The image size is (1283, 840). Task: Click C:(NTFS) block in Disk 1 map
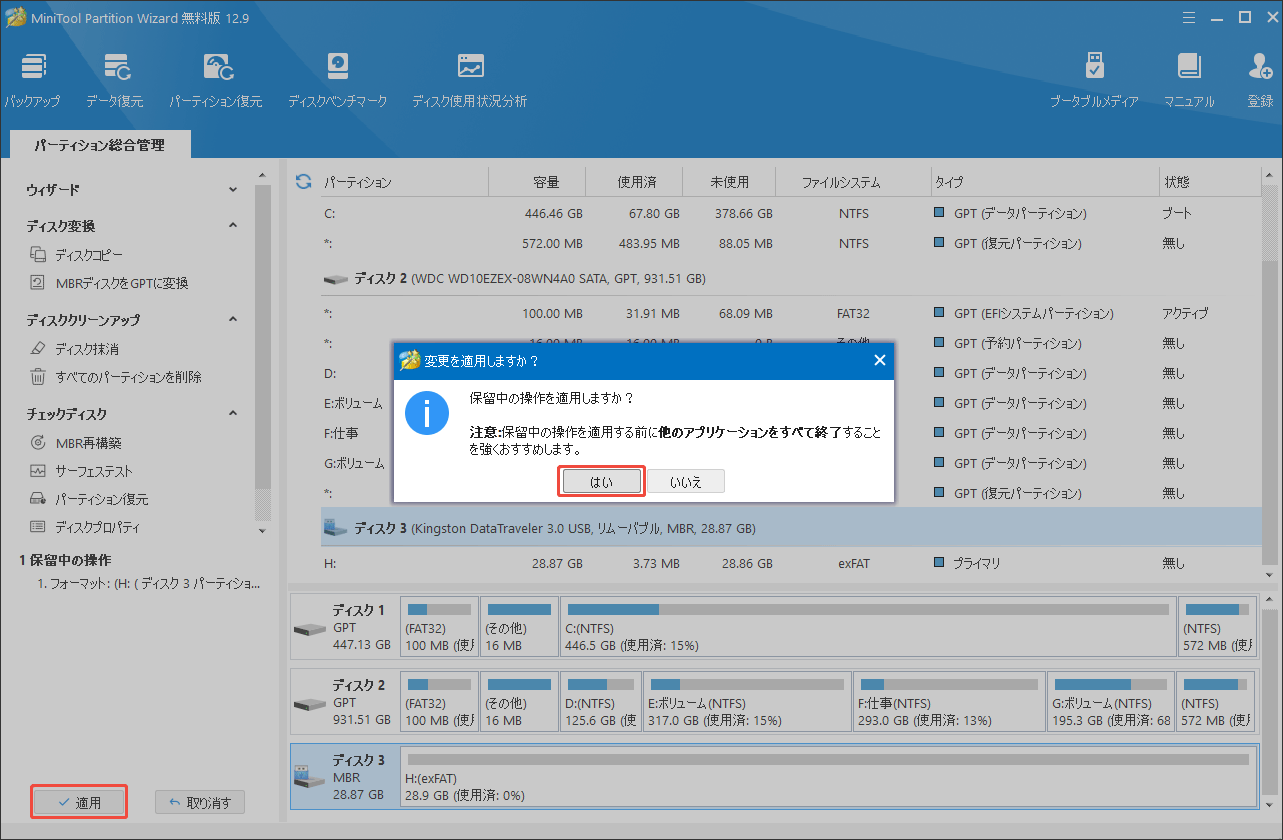click(867, 627)
